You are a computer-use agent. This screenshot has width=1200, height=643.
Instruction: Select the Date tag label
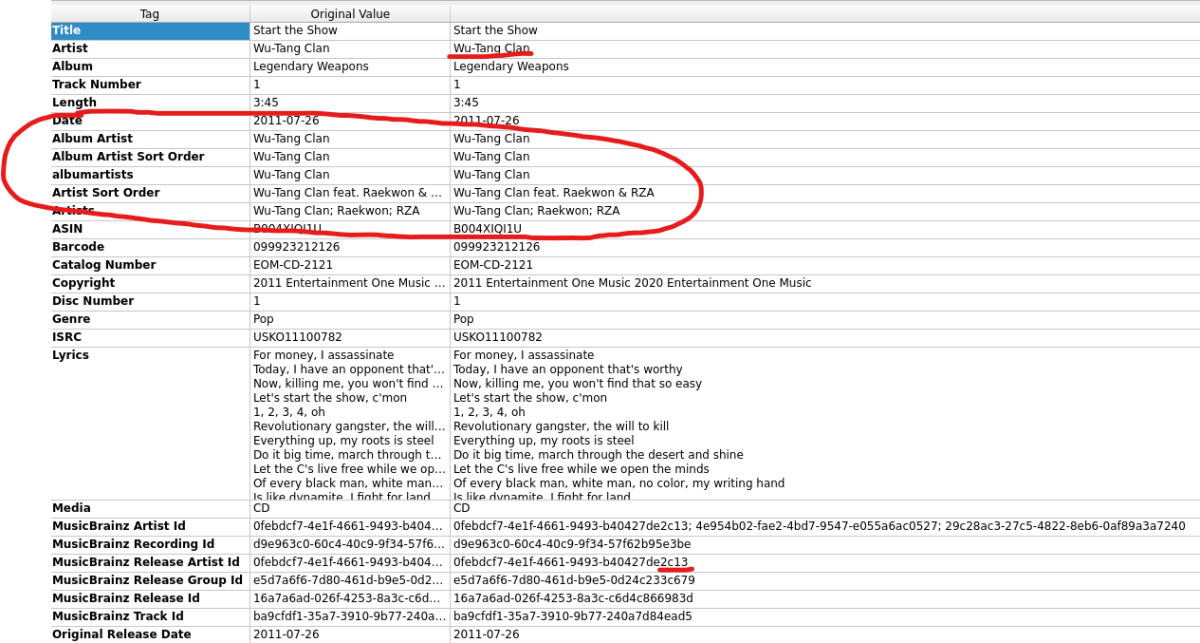coord(67,120)
